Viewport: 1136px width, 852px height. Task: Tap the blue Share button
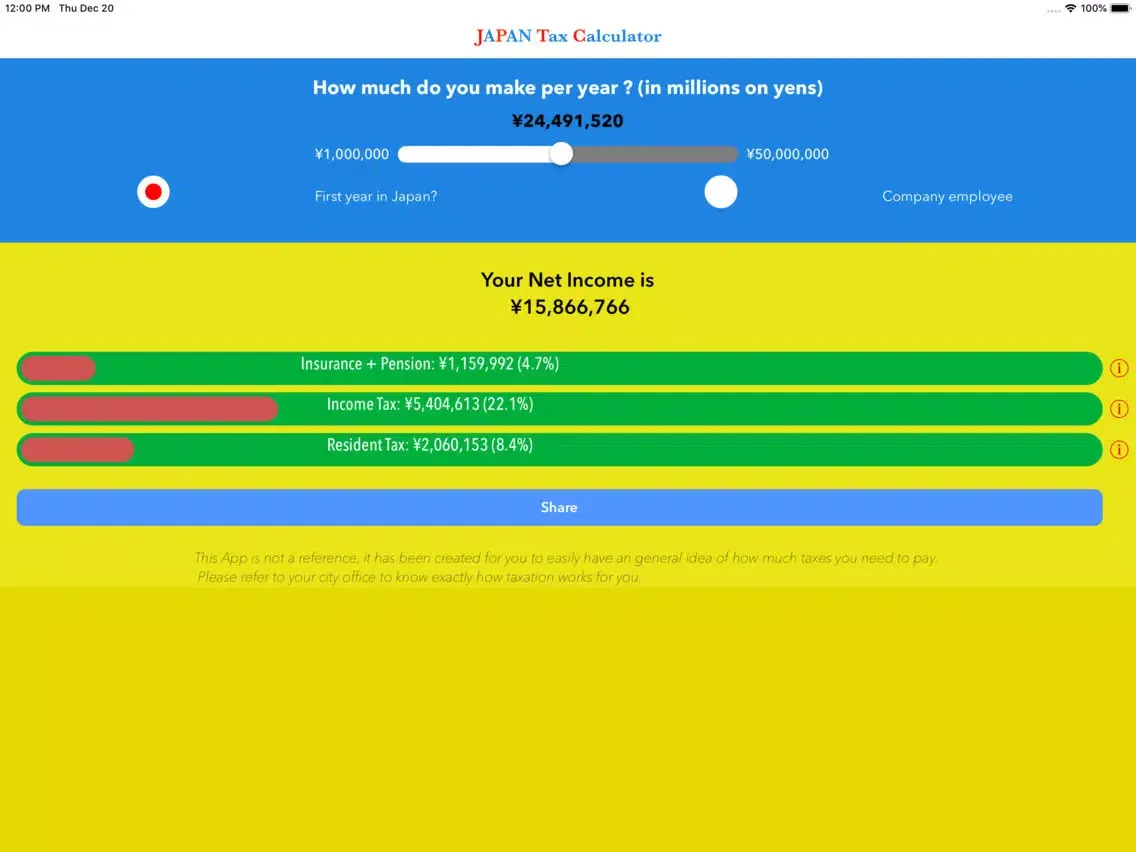coord(559,507)
